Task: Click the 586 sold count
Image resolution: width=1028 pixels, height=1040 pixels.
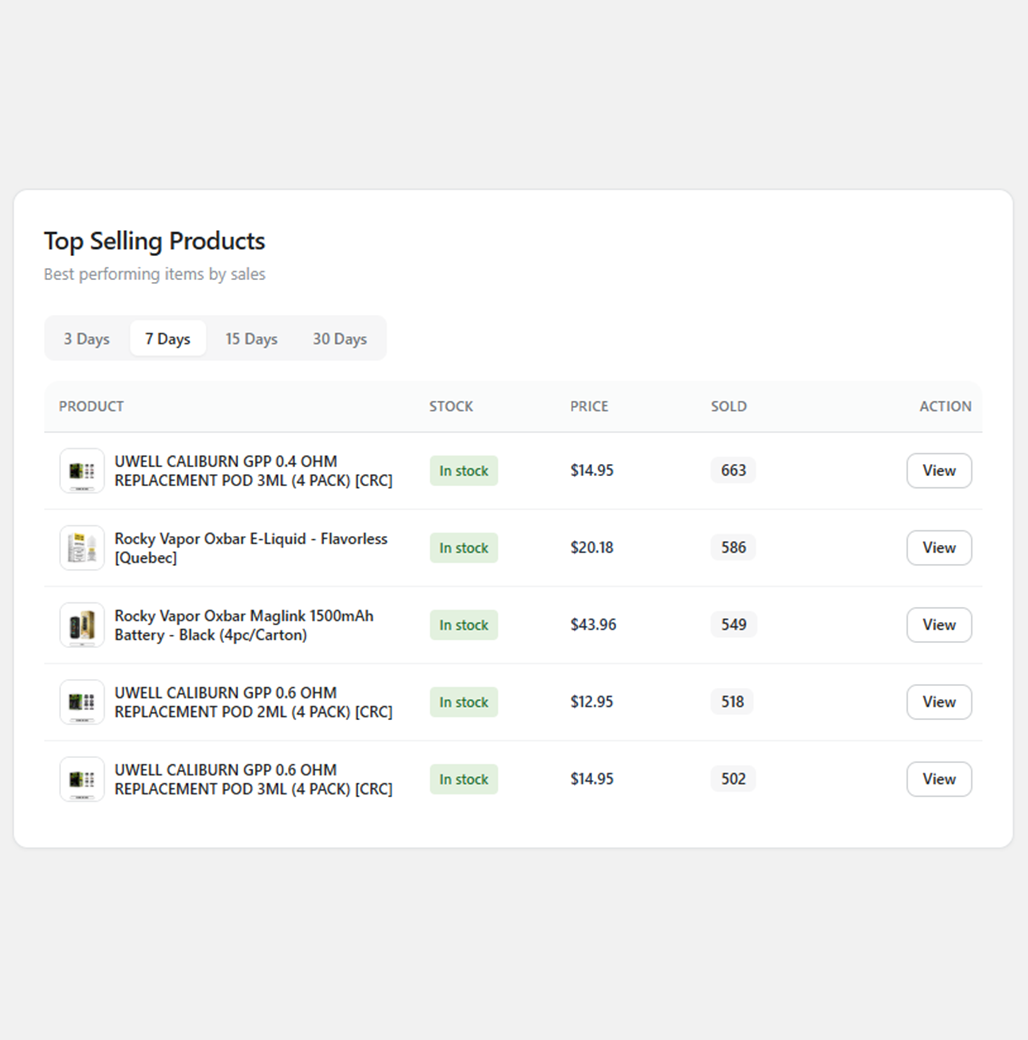Action: tap(734, 548)
